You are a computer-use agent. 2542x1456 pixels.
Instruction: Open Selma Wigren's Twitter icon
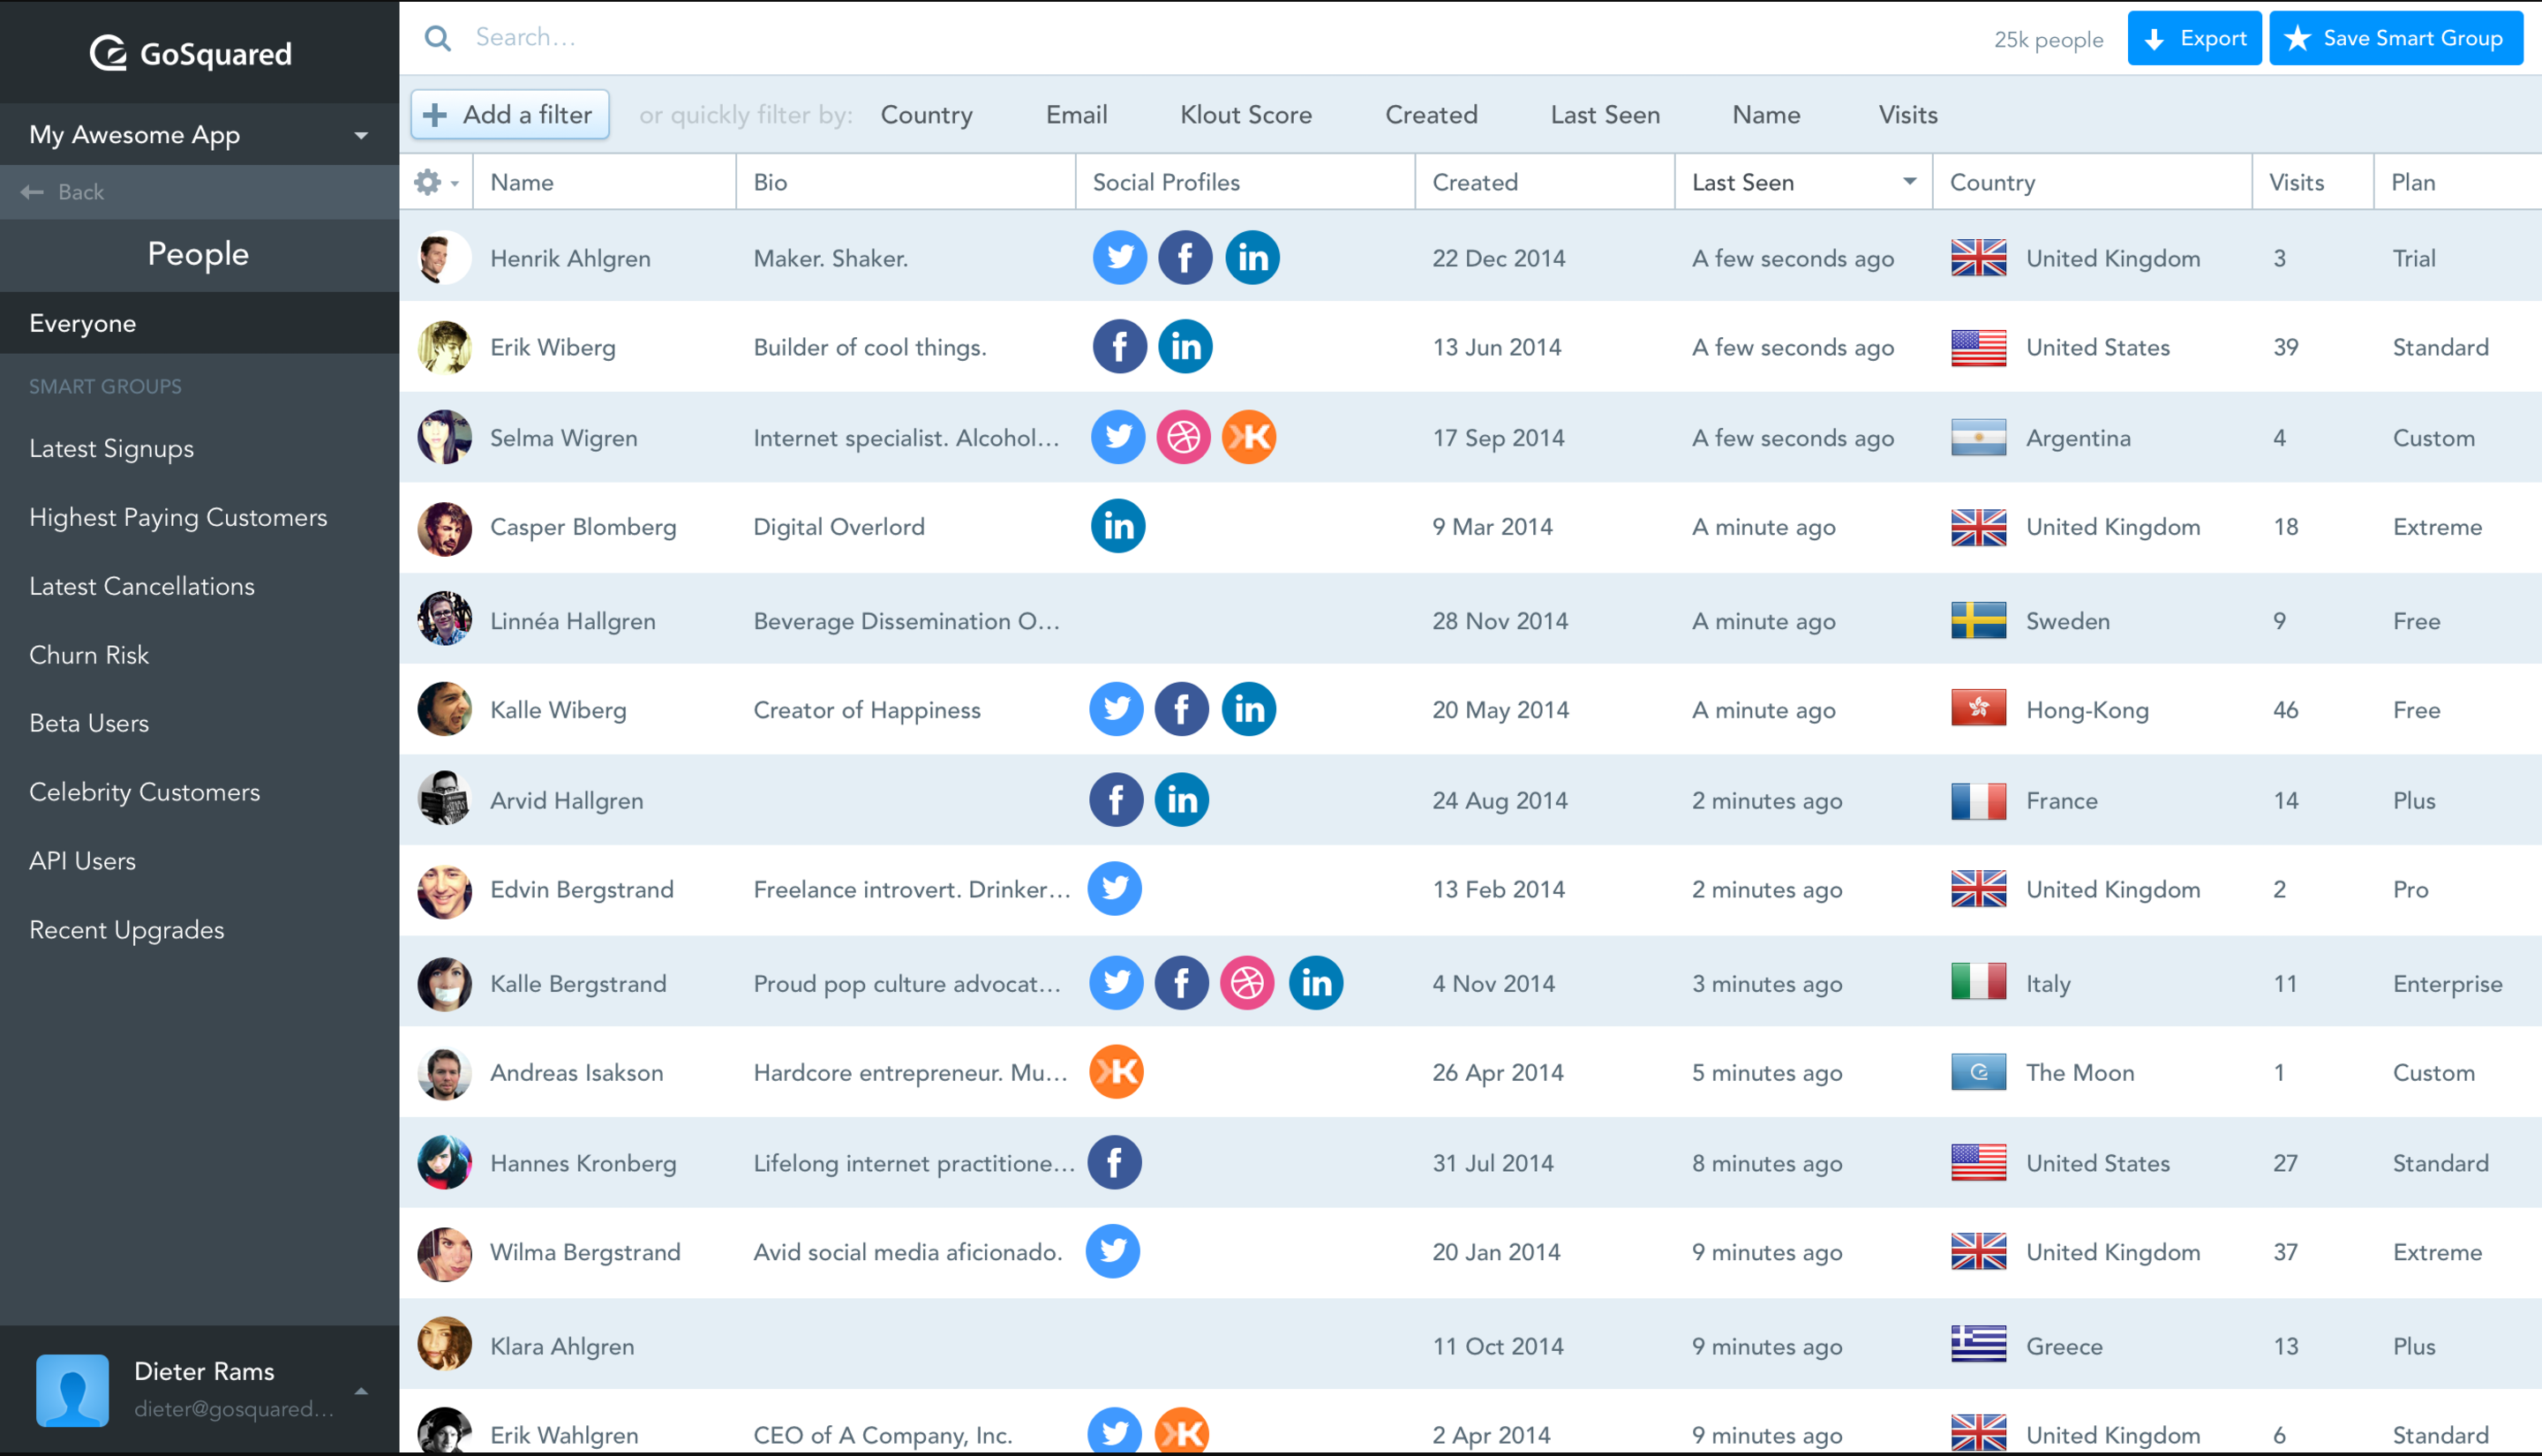click(x=1118, y=437)
